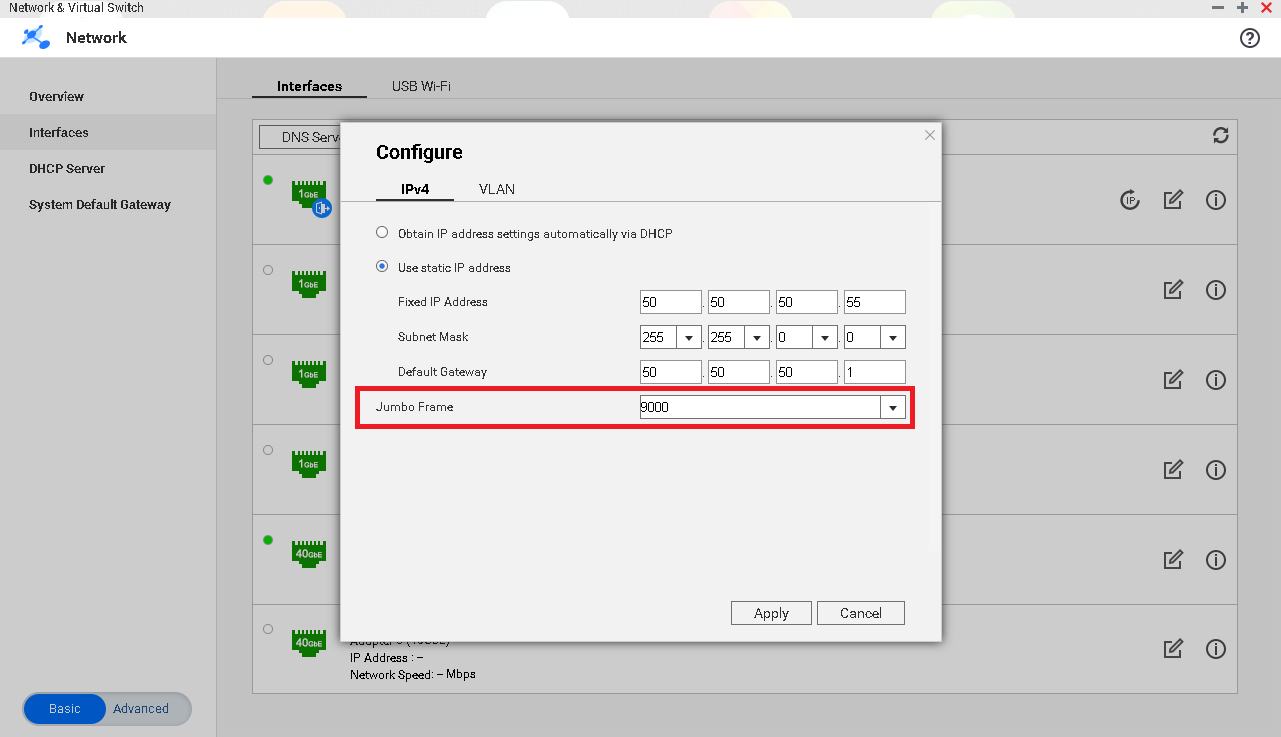
Task: Select Use static IP address option
Action: (x=382, y=267)
